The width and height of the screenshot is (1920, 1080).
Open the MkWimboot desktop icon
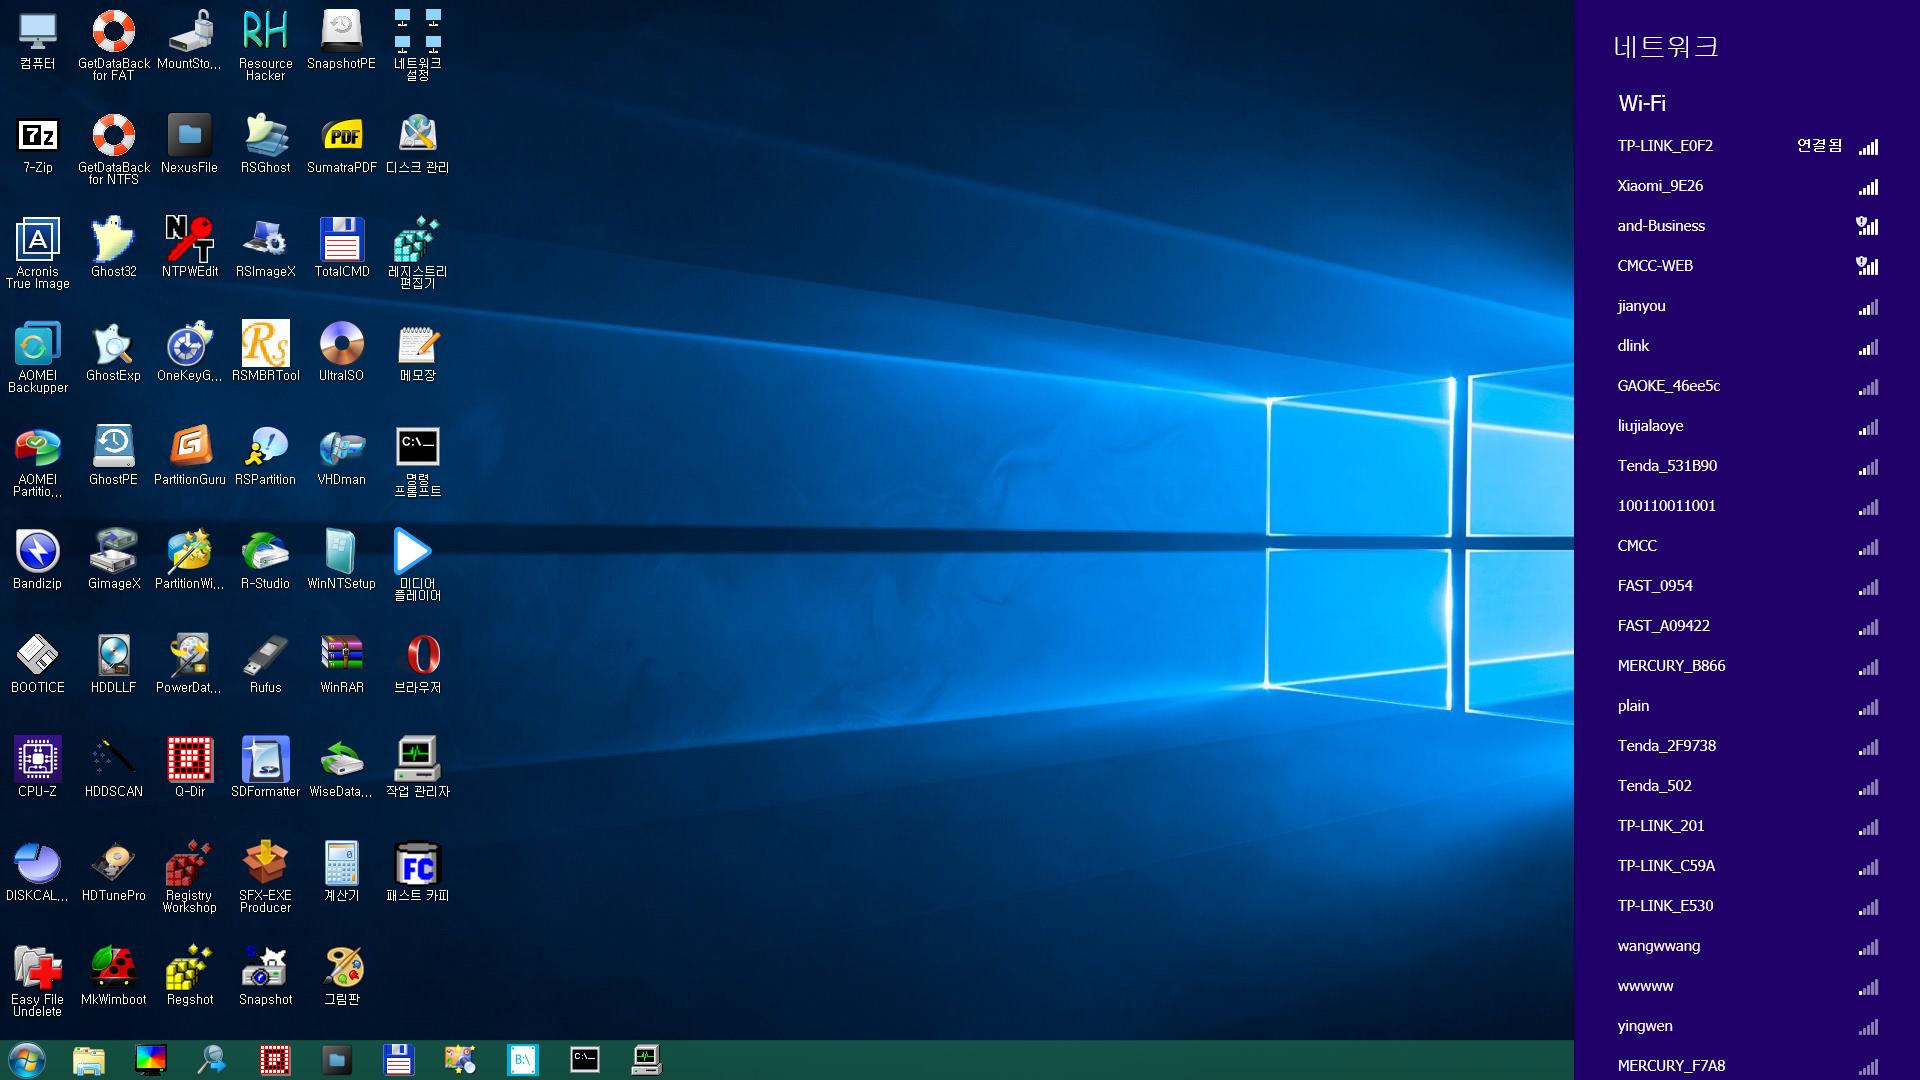tap(114, 976)
